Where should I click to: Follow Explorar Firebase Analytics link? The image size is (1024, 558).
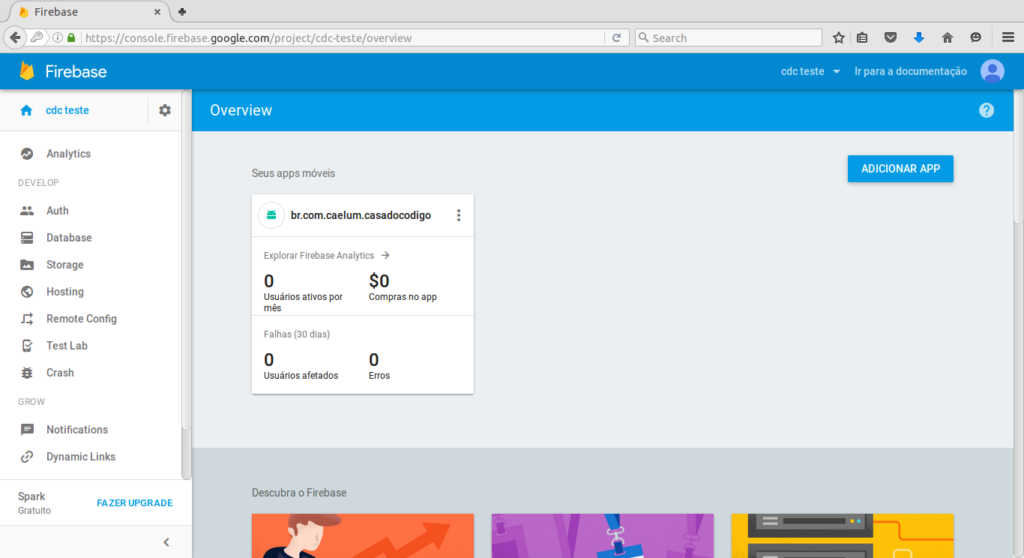(x=327, y=255)
